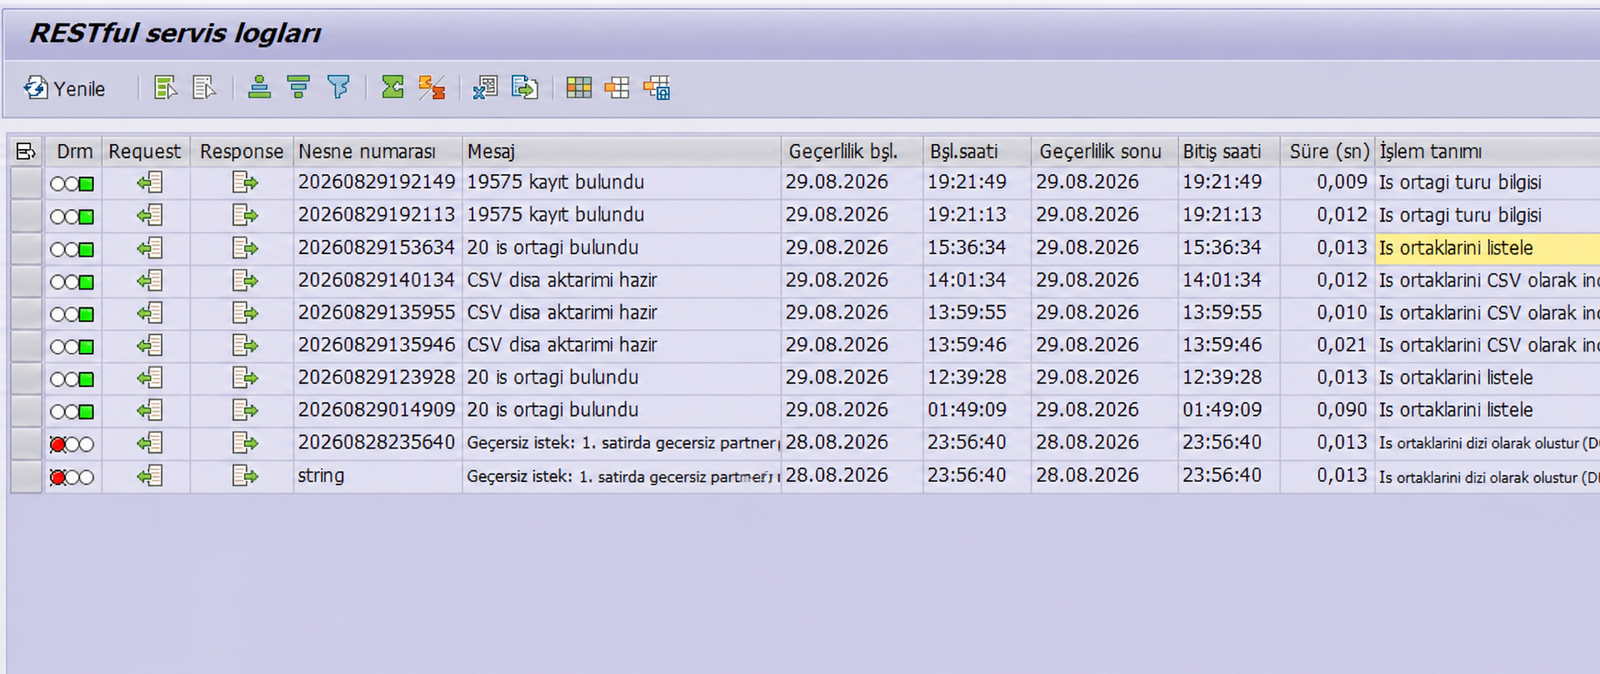
Task: Open the choose layout grid icon
Action: 579,88
